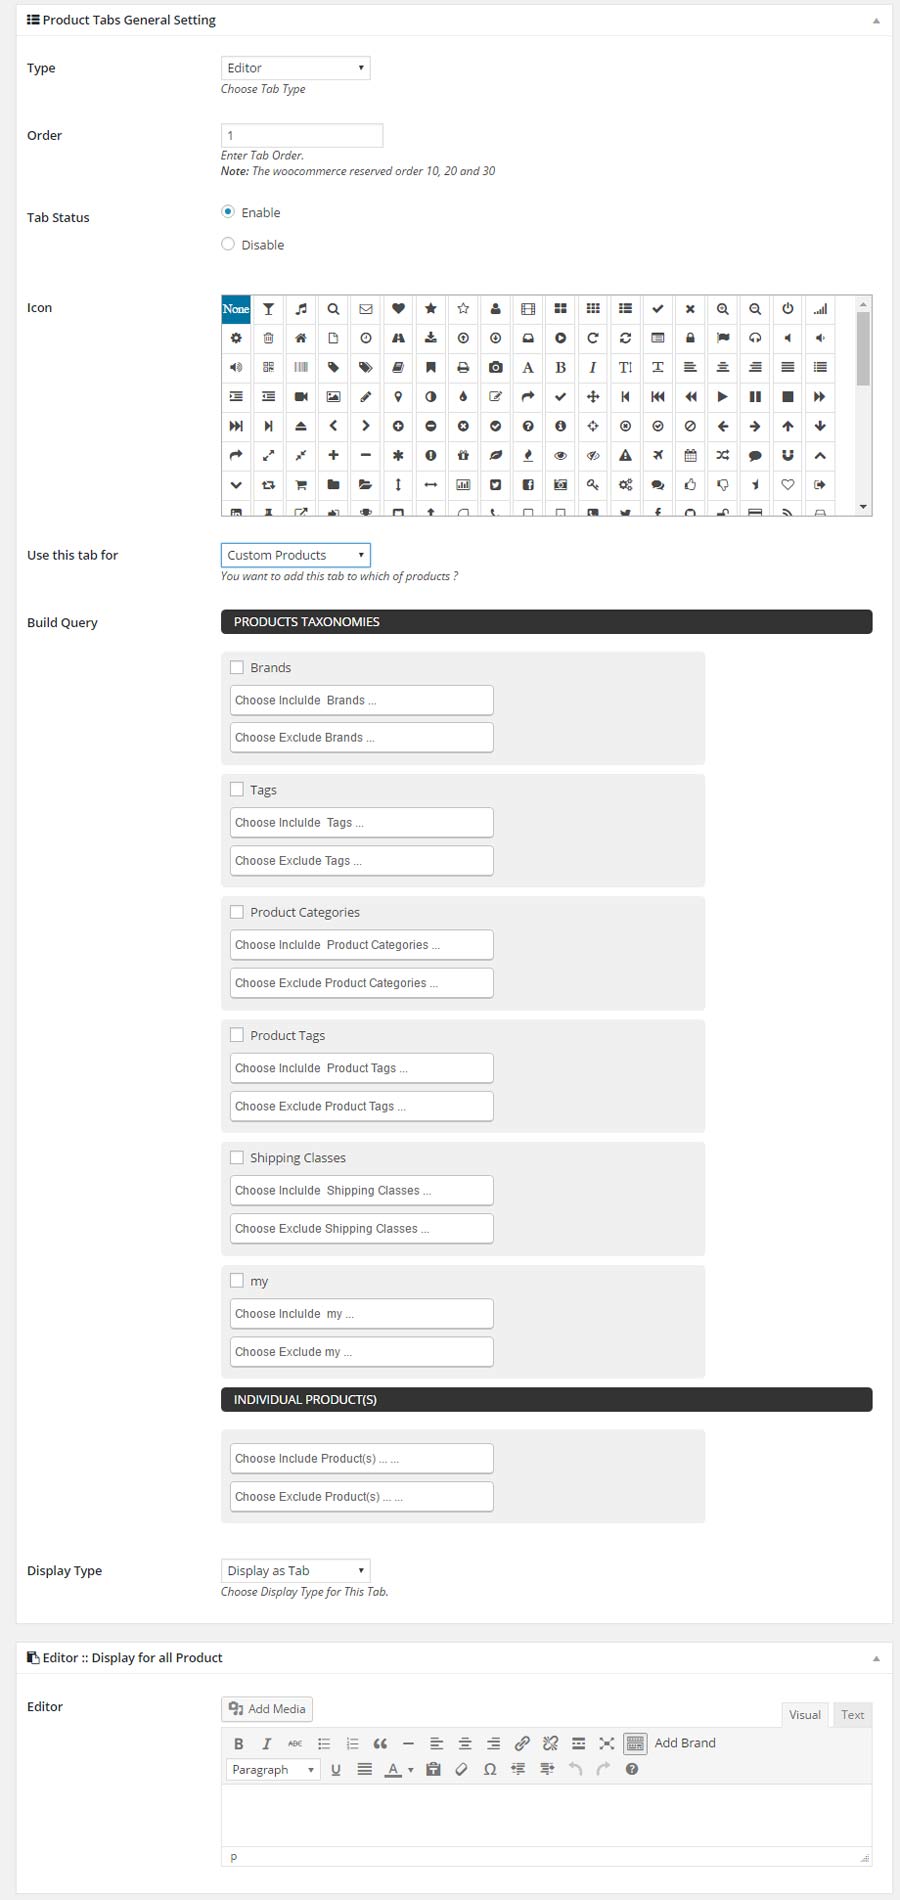This screenshot has height=1900, width=900.
Task: Choose the magnet icon in the icon grid
Action: pyautogui.click(x=788, y=455)
